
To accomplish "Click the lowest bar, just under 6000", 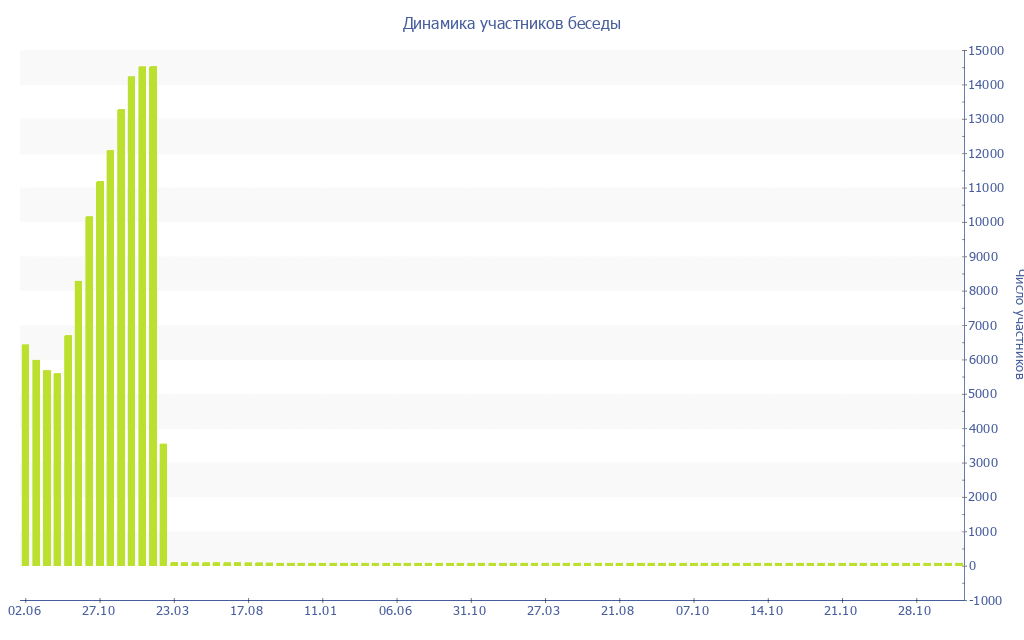I will pos(57,469).
